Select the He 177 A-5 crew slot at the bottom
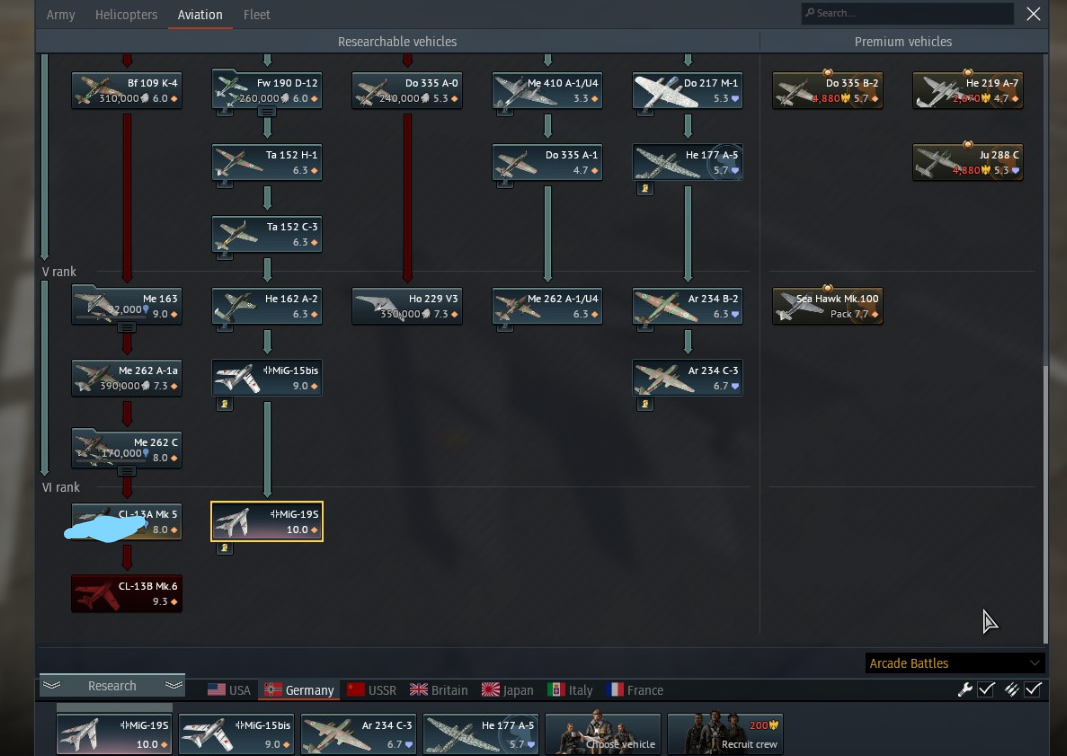 pyautogui.click(x=480, y=734)
